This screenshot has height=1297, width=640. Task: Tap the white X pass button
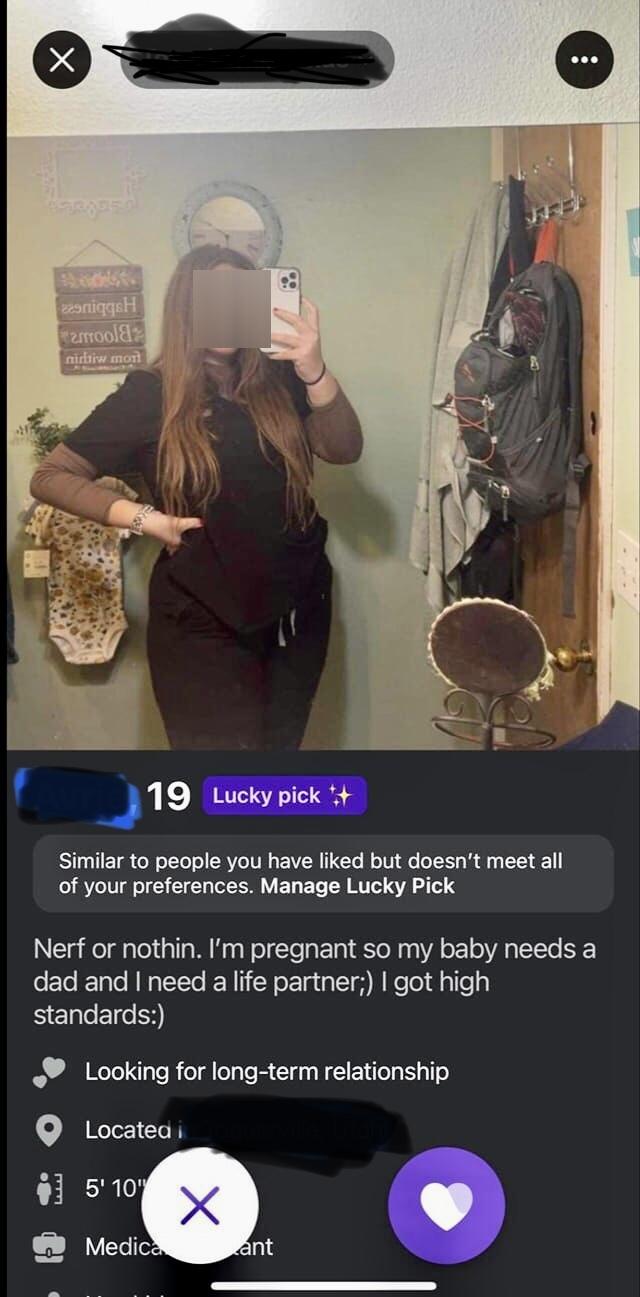pos(200,1206)
